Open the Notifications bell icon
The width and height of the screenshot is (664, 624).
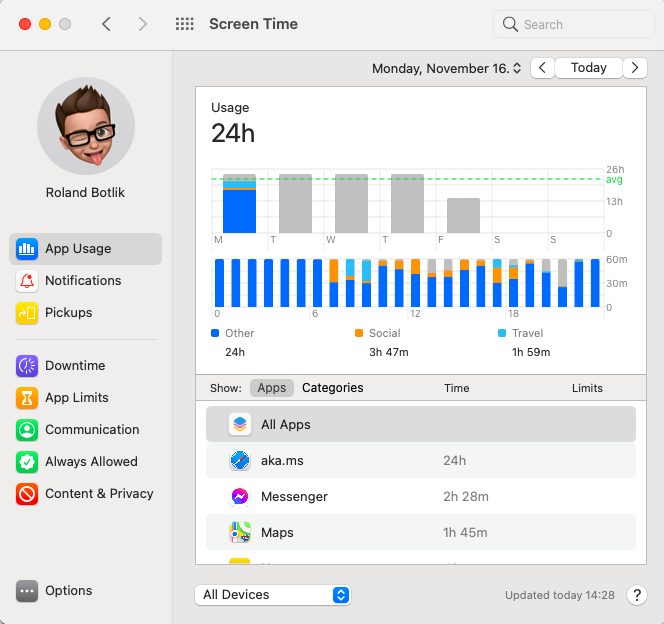point(27,281)
